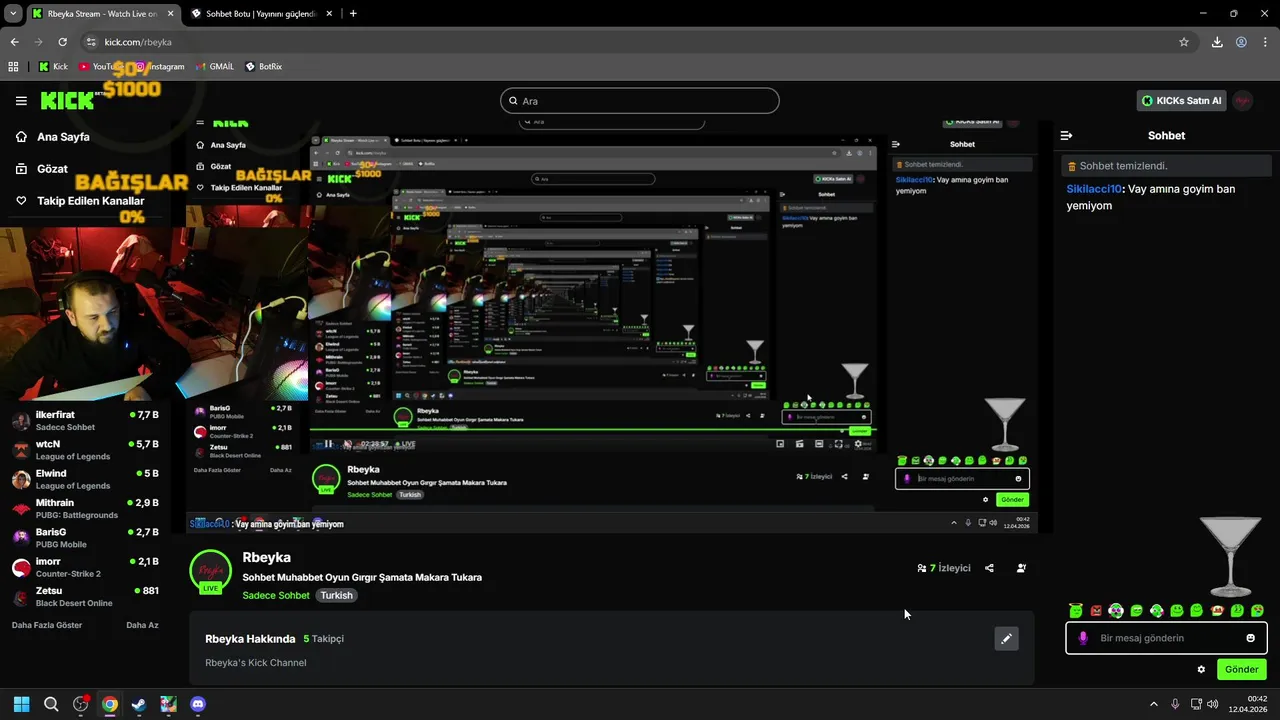Open Windows Start menu
The image size is (1280, 720).
[22, 704]
